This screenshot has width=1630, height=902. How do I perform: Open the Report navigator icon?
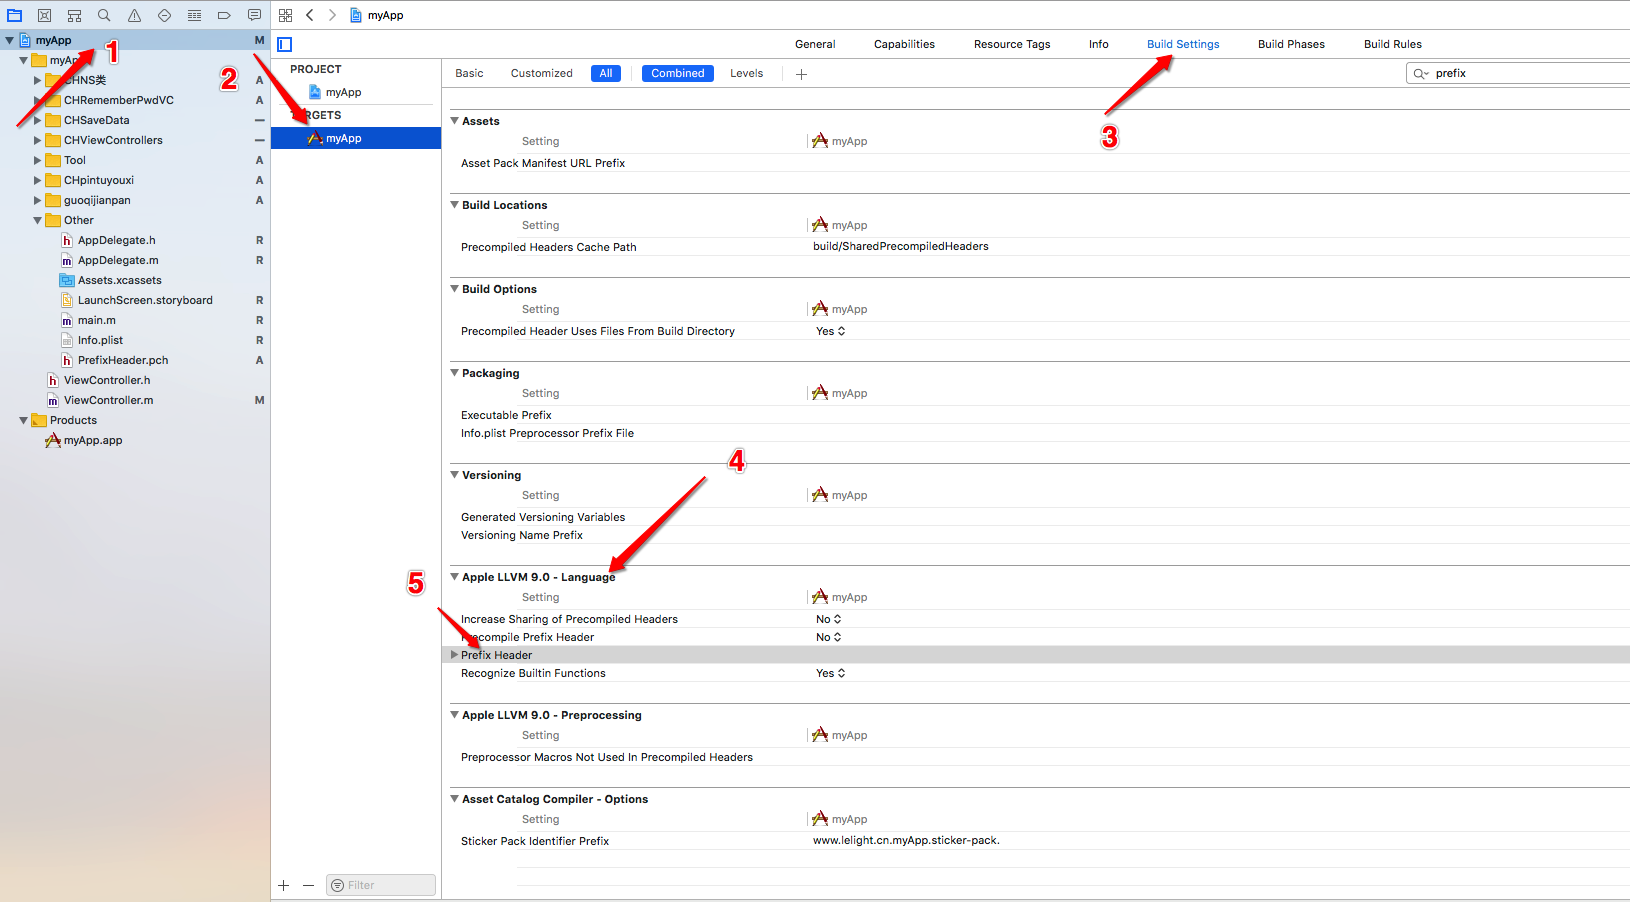(x=255, y=15)
